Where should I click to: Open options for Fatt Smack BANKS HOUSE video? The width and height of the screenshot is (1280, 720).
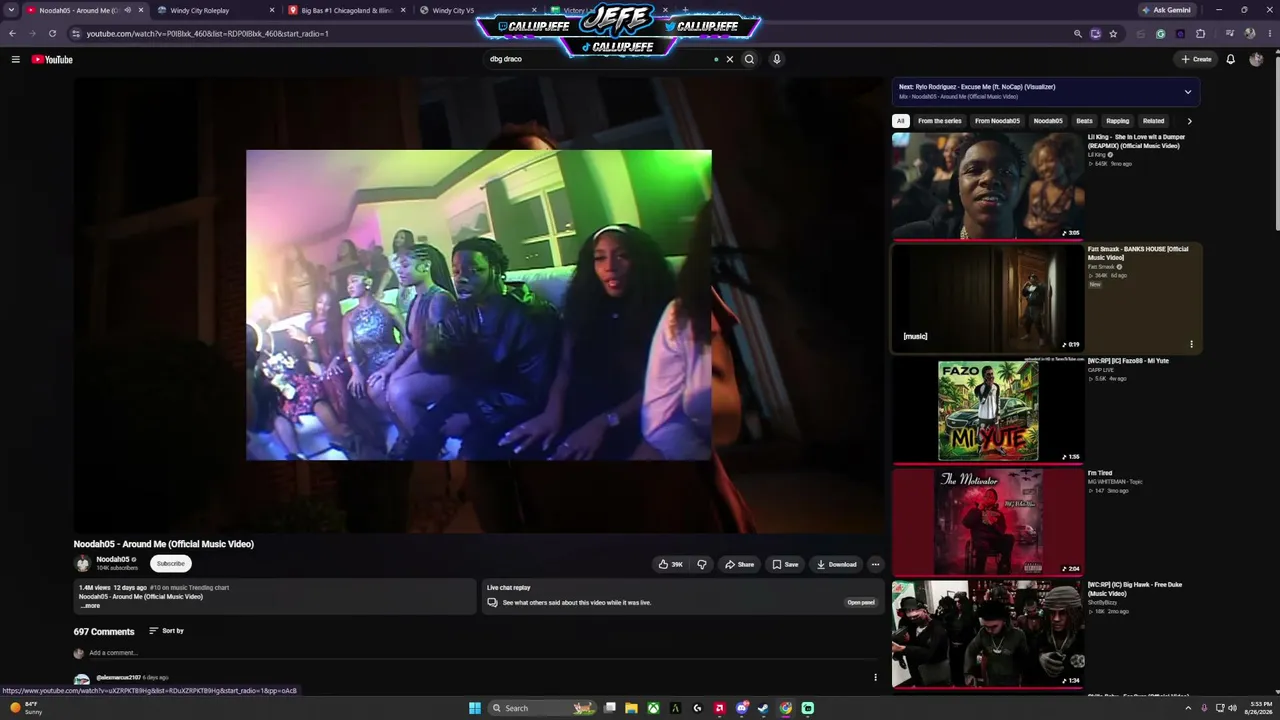click(x=1191, y=344)
